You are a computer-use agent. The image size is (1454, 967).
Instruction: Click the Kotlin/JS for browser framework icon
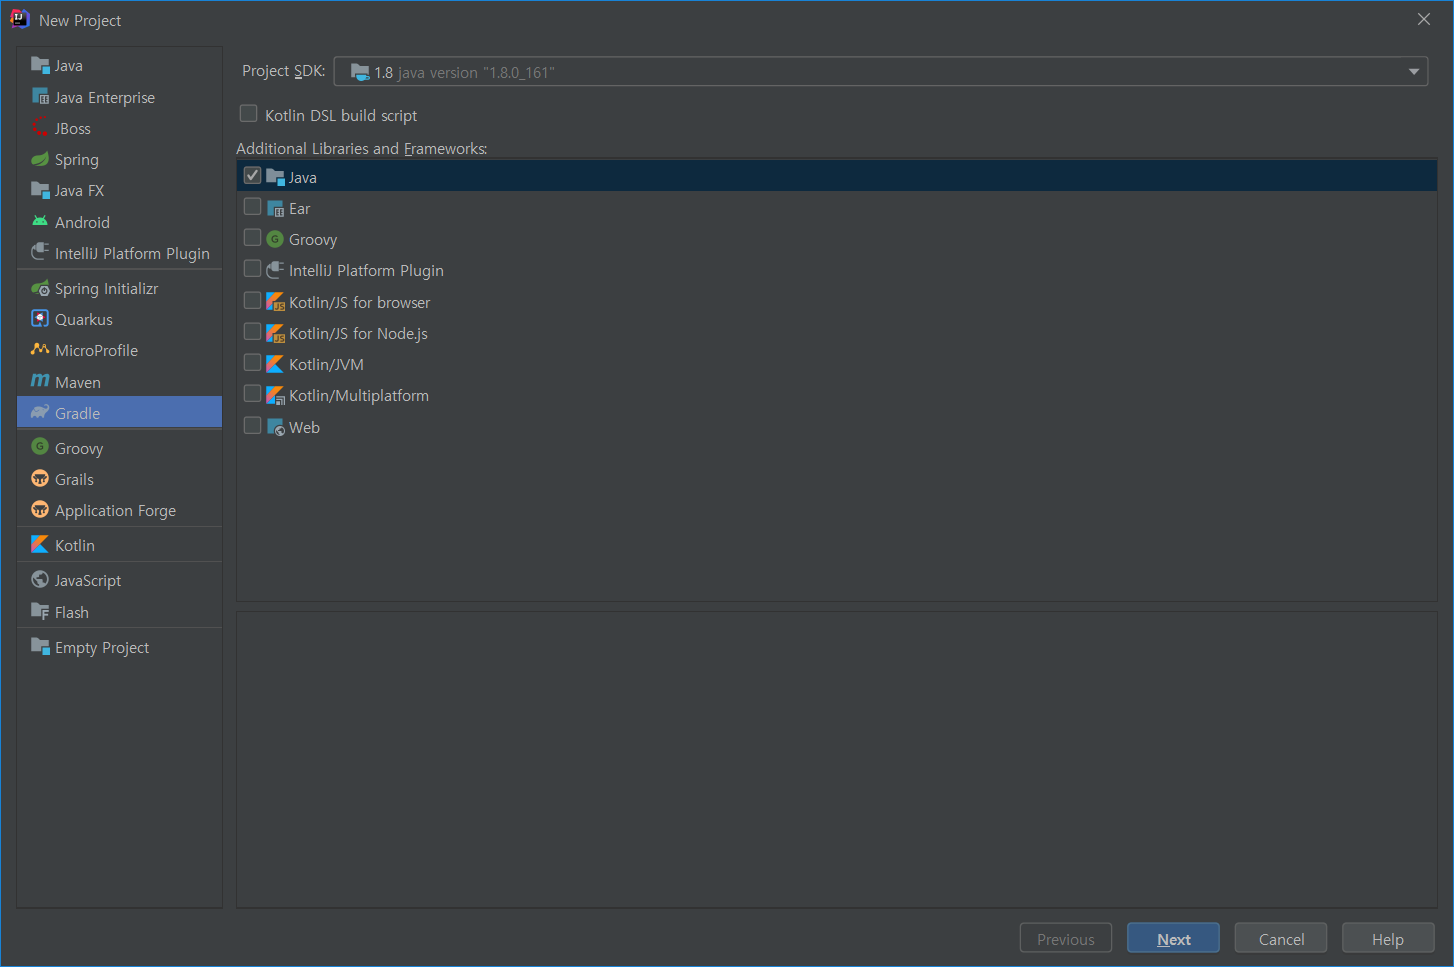pos(276,302)
